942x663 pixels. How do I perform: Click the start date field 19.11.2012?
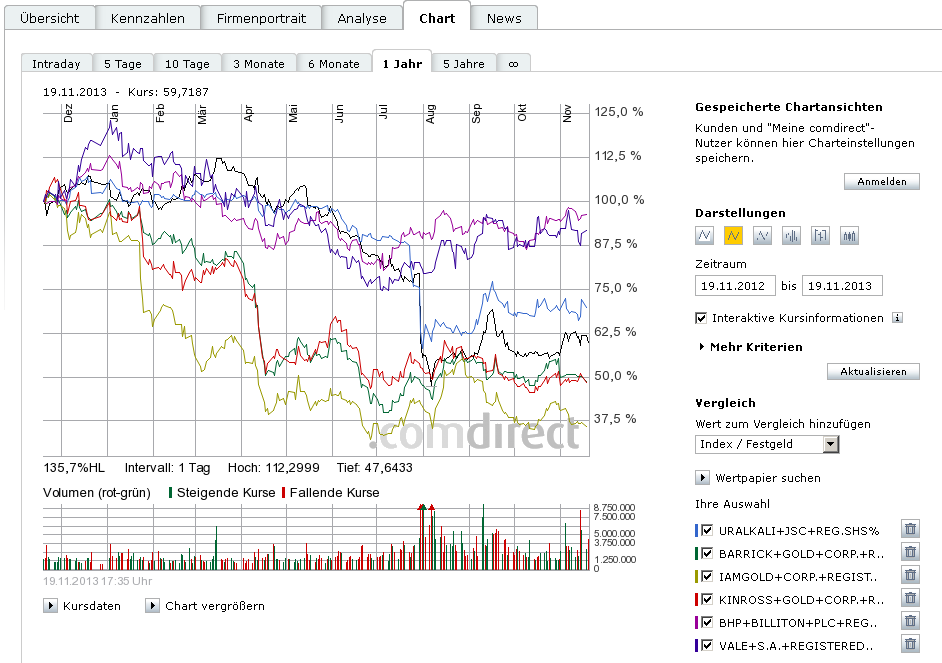pos(734,286)
